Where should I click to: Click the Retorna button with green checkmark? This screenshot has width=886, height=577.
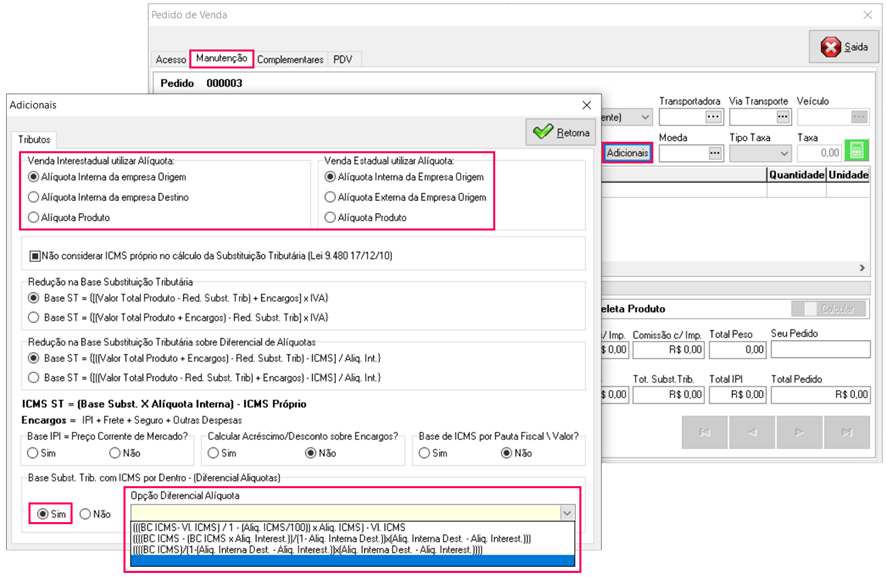click(561, 132)
